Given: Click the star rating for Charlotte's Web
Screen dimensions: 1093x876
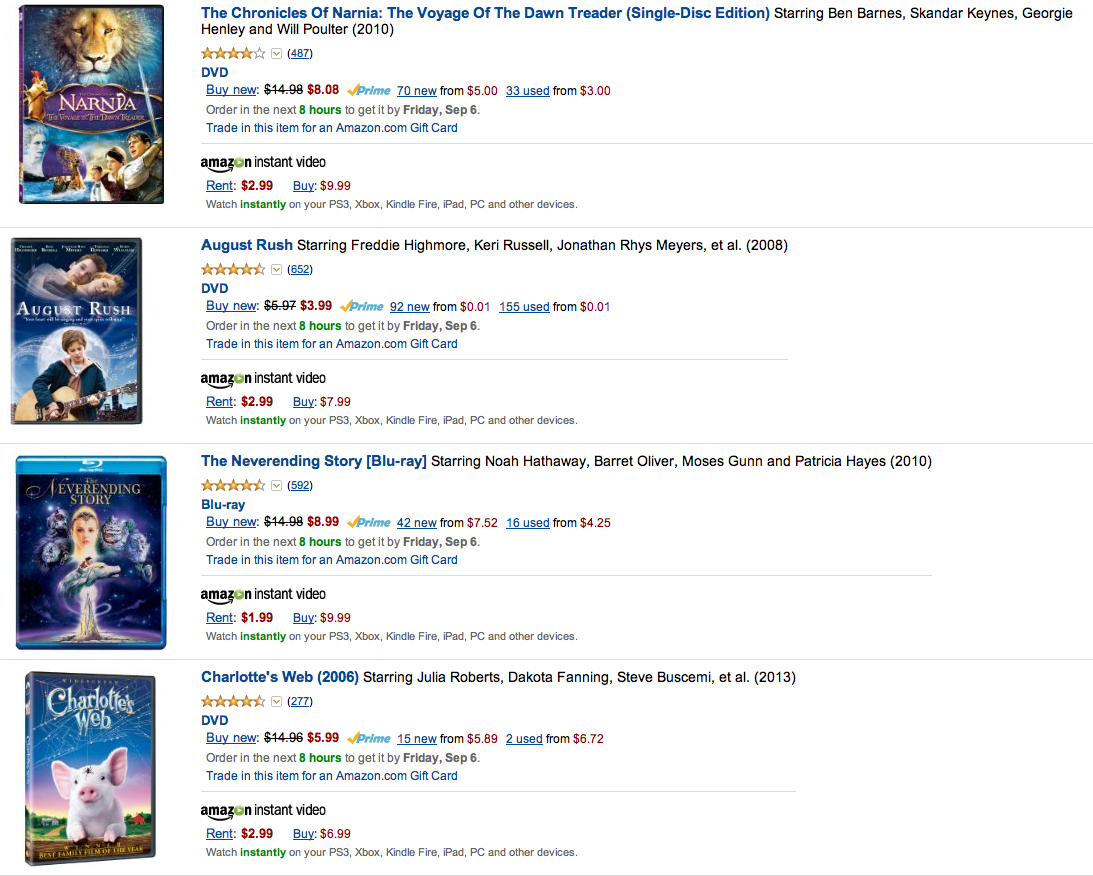Looking at the screenshot, I should pyautogui.click(x=233, y=701).
